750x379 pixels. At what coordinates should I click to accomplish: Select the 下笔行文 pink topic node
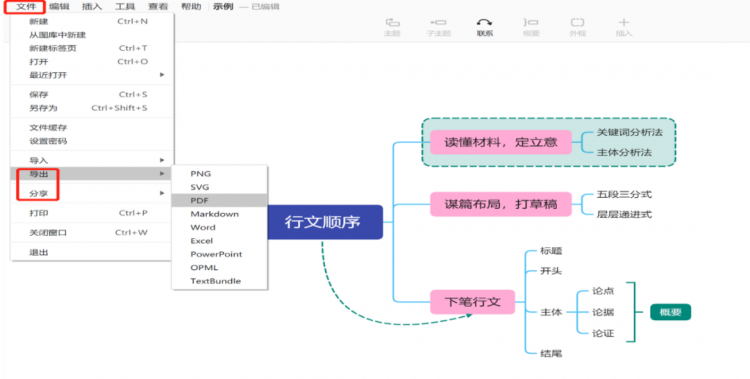pos(473,302)
